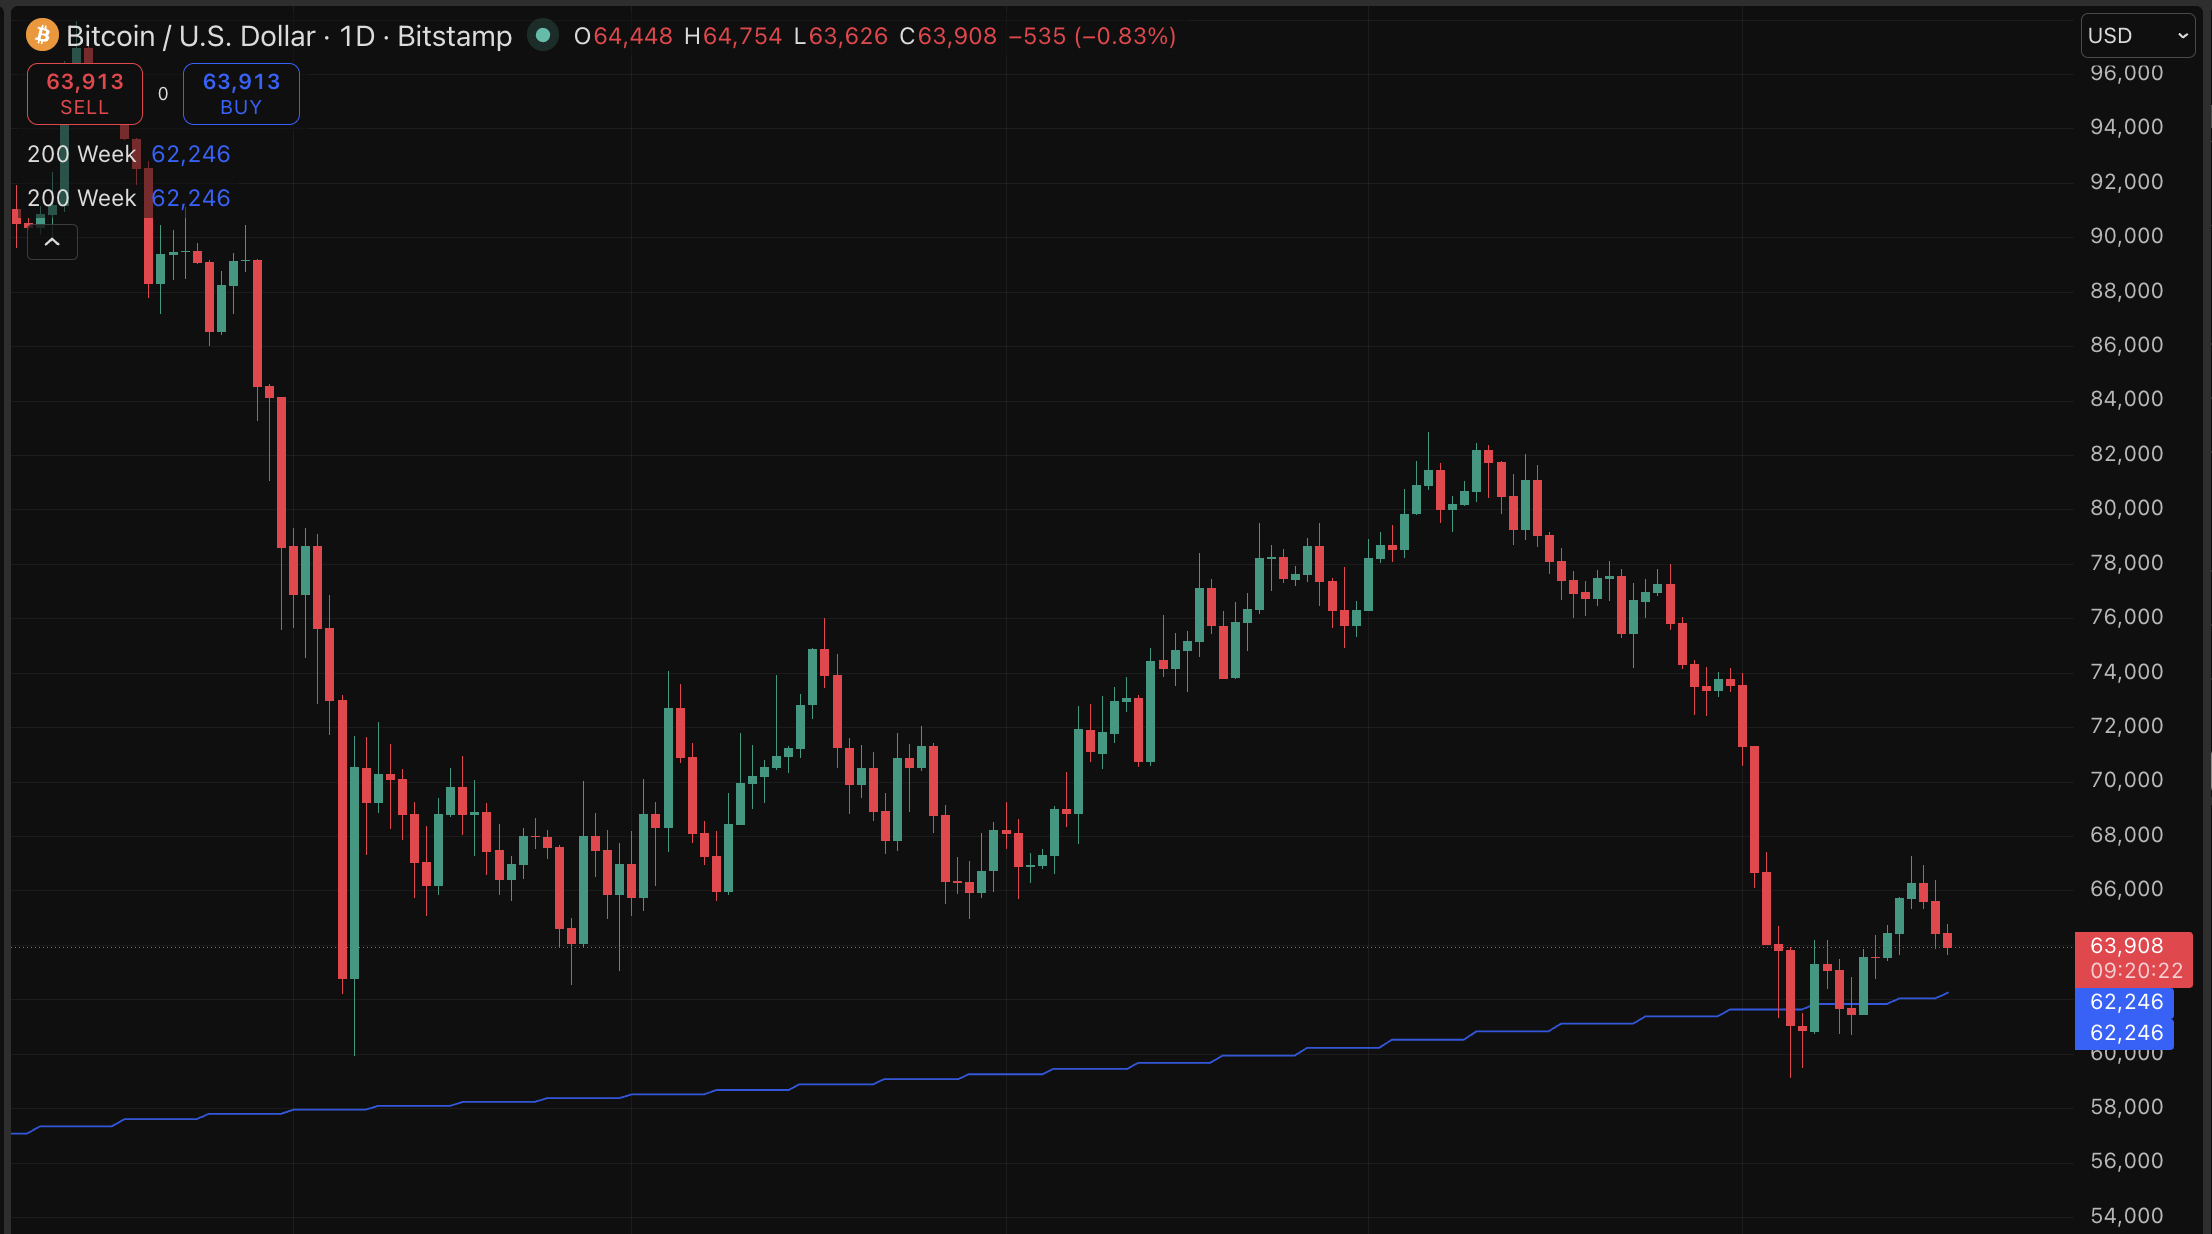This screenshot has height=1234, width=2212.
Task: Click the low value L63,626
Action: point(841,36)
